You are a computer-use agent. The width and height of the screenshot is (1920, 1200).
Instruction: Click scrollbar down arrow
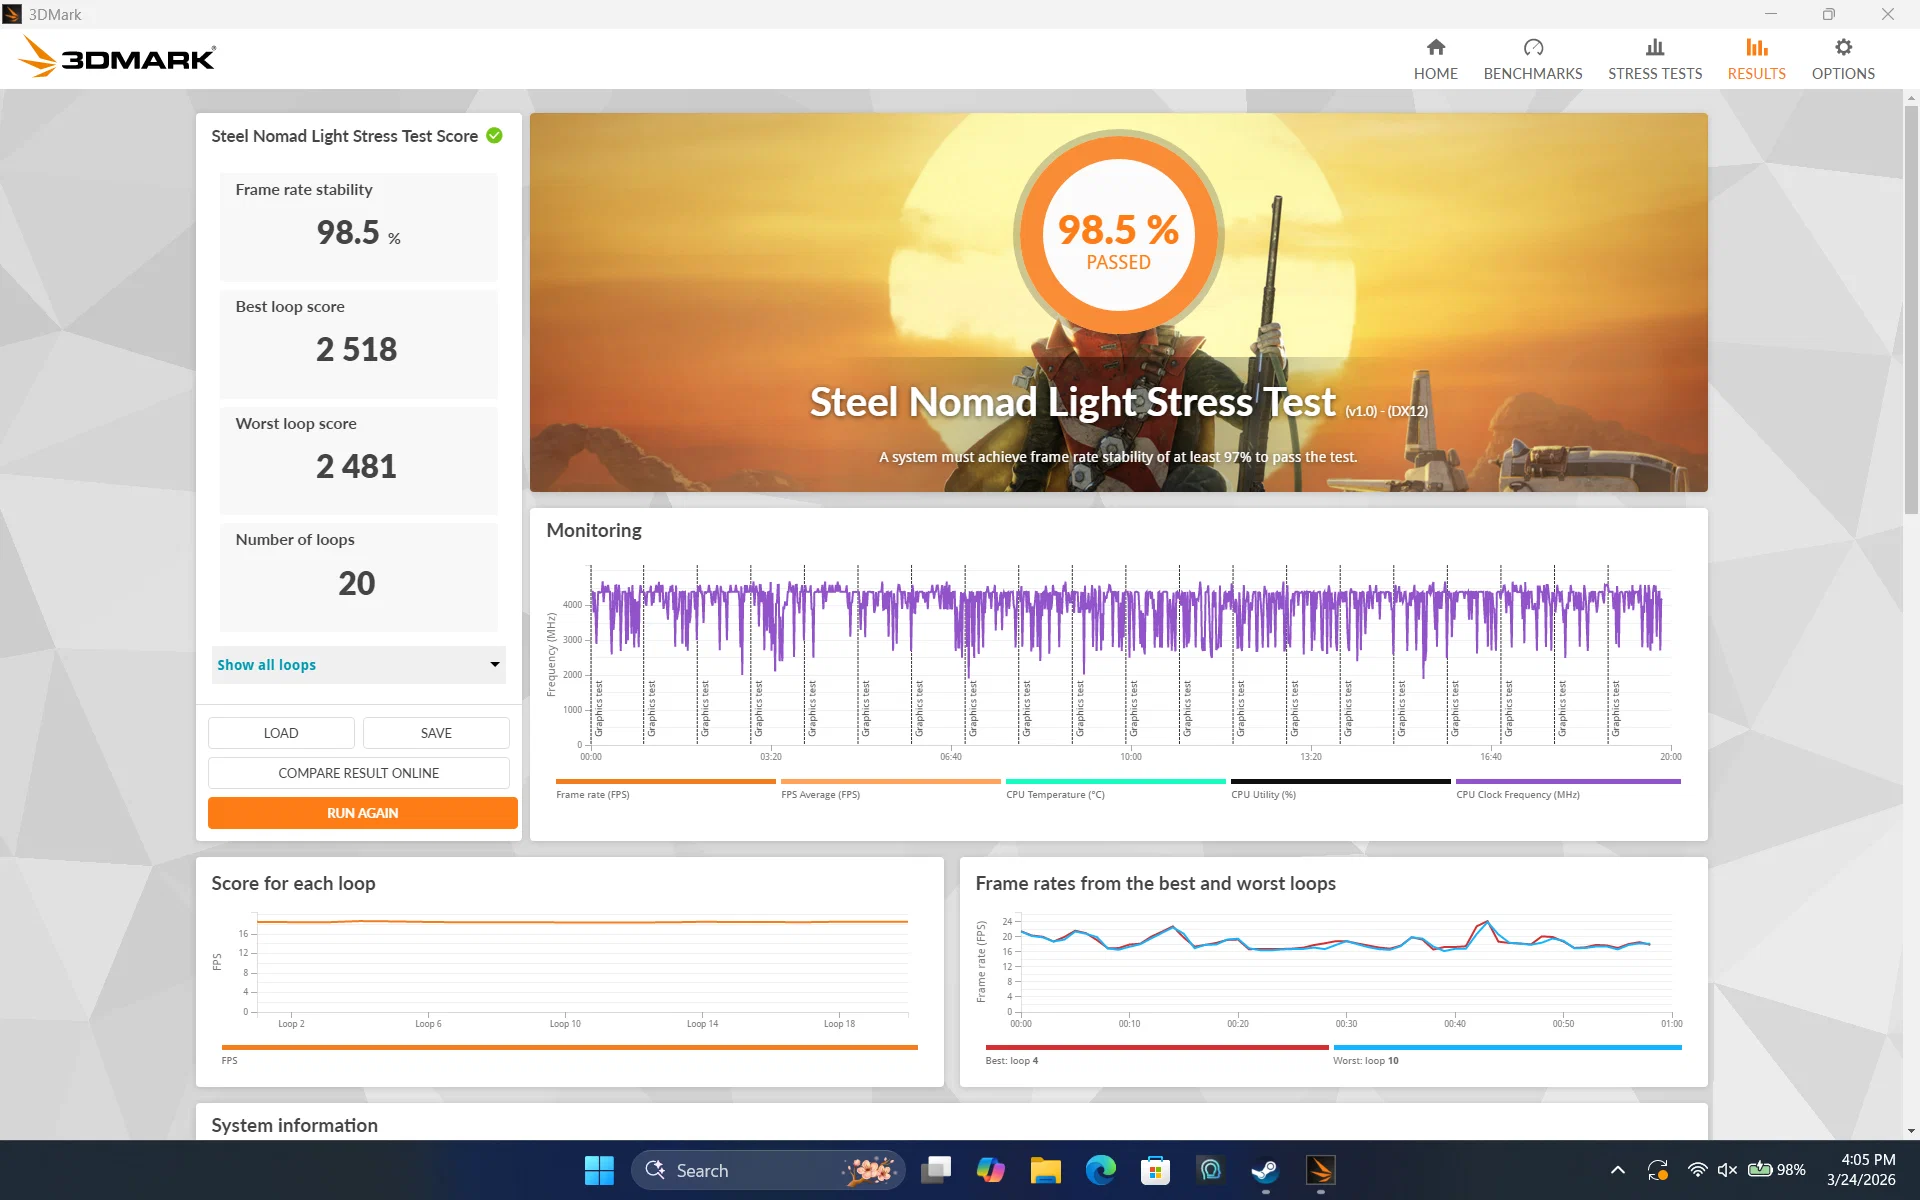pos(1911,1131)
